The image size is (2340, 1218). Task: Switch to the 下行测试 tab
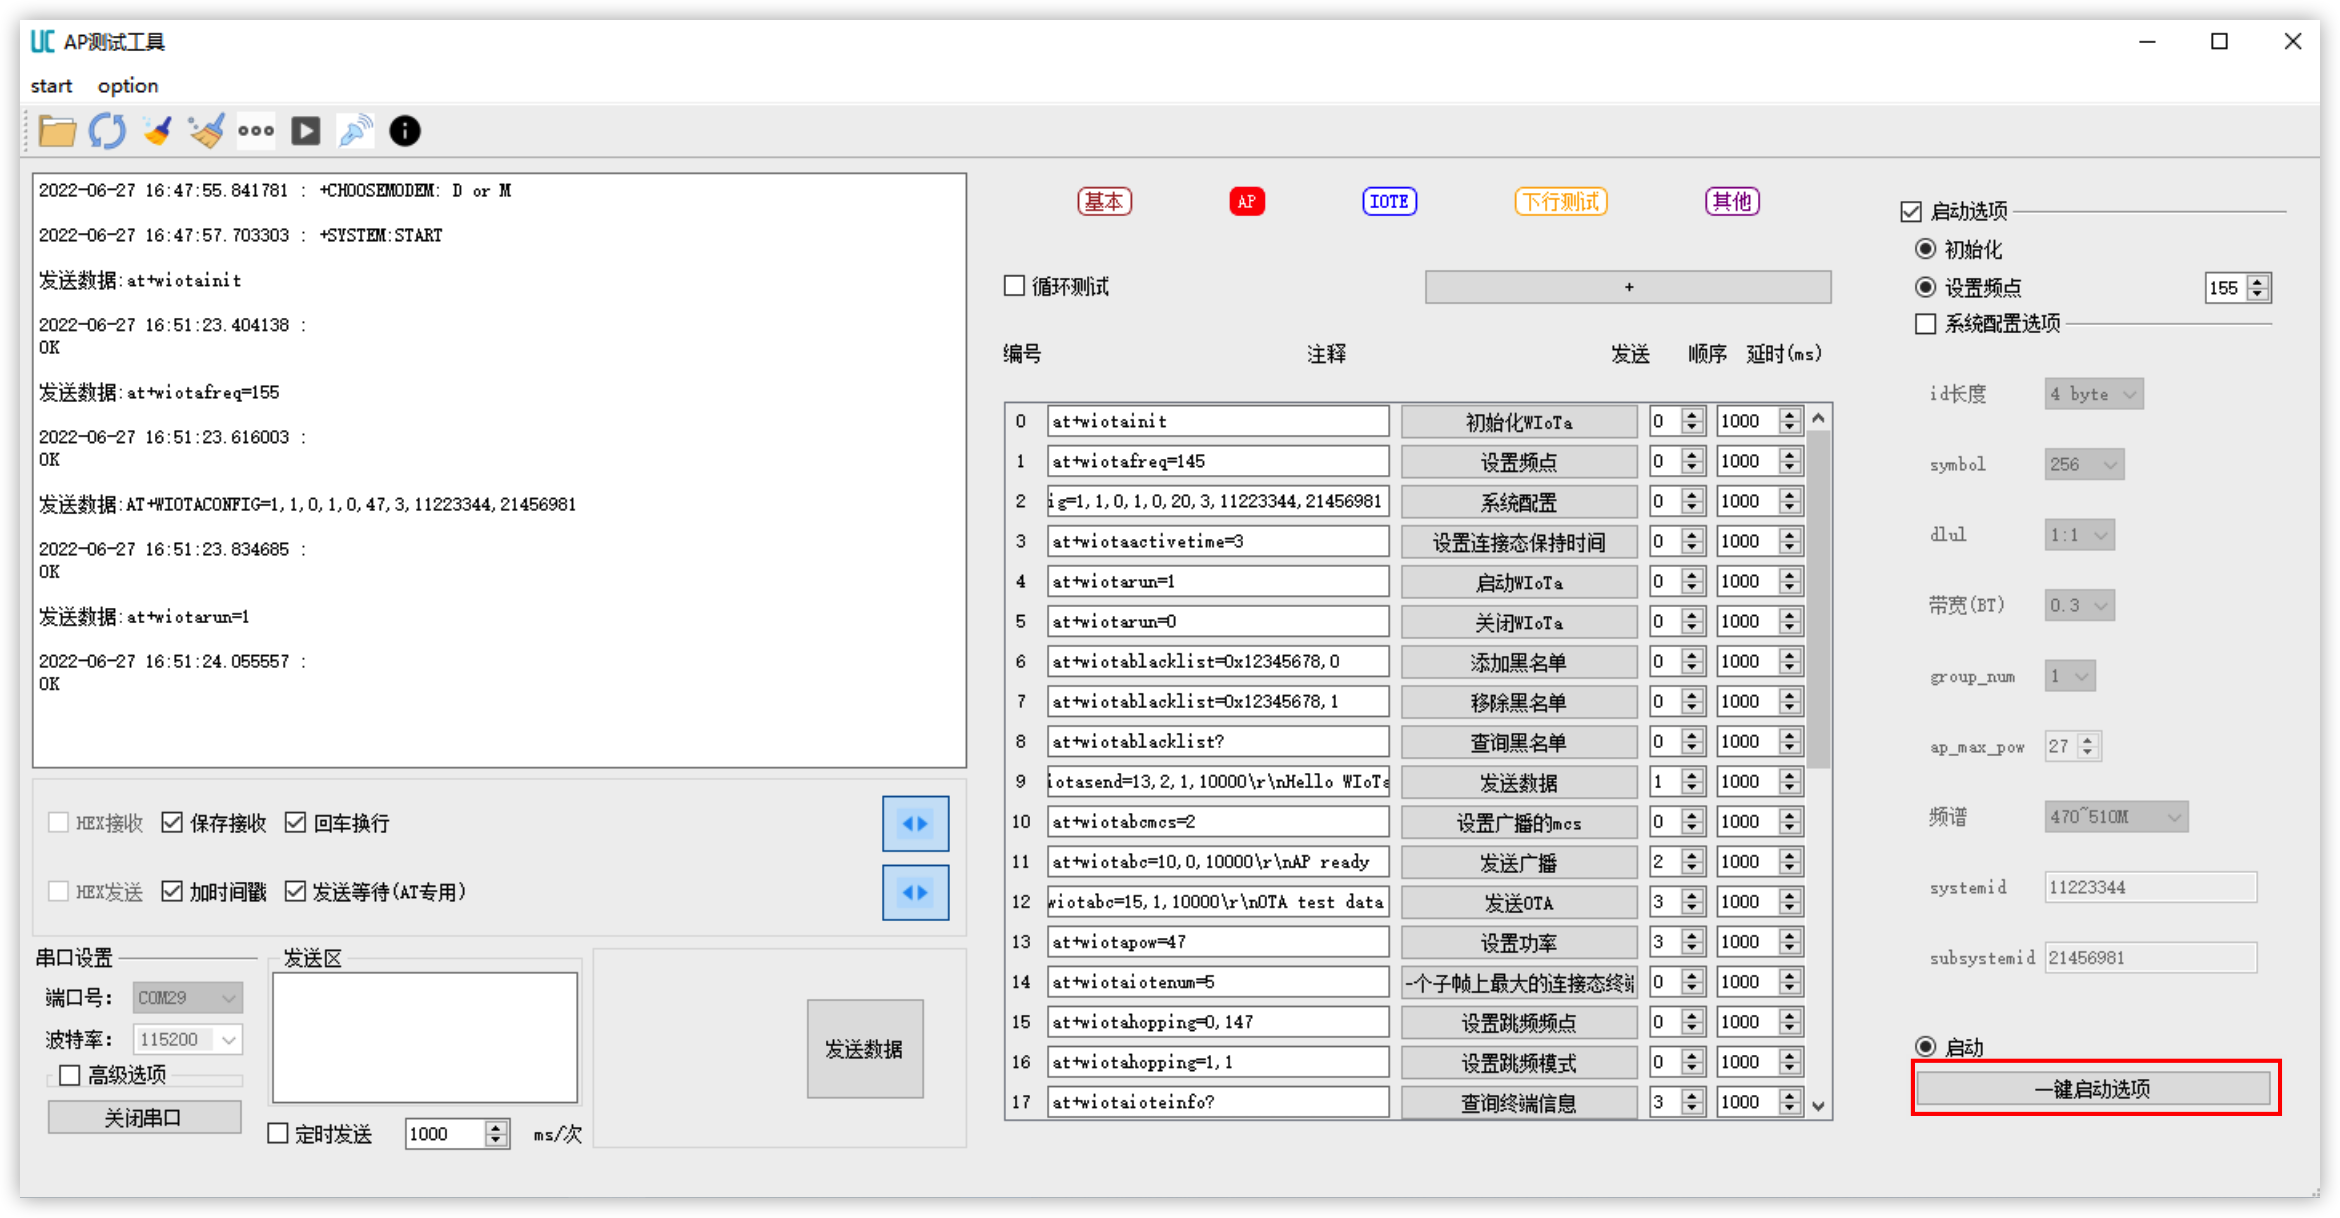pos(1560,201)
